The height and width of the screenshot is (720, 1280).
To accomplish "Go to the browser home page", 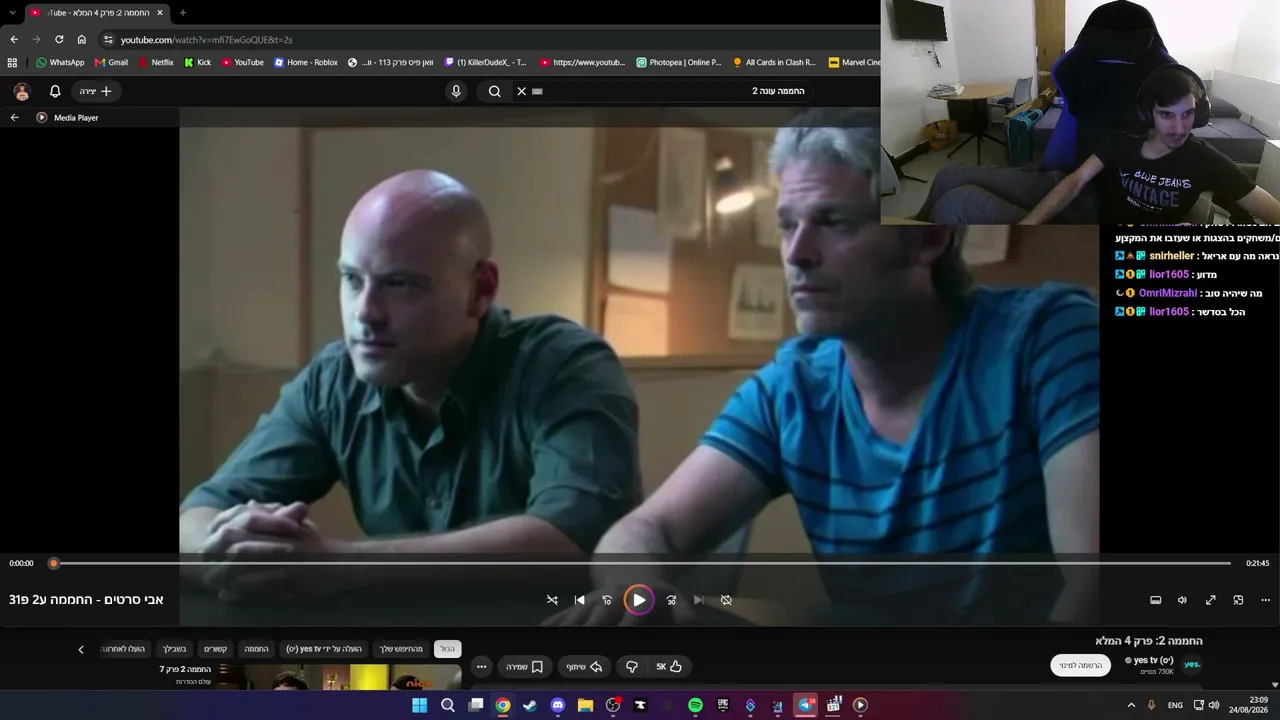I will point(82,39).
